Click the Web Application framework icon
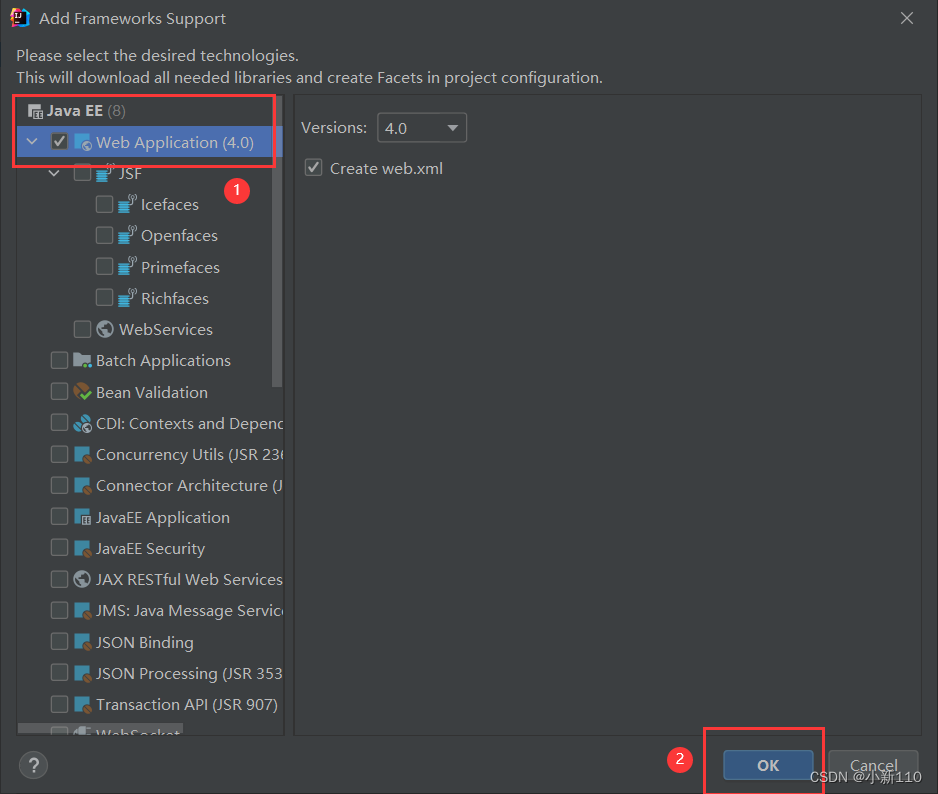Image resolution: width=938 pixels, height=794 pixels. coord(83,142)
